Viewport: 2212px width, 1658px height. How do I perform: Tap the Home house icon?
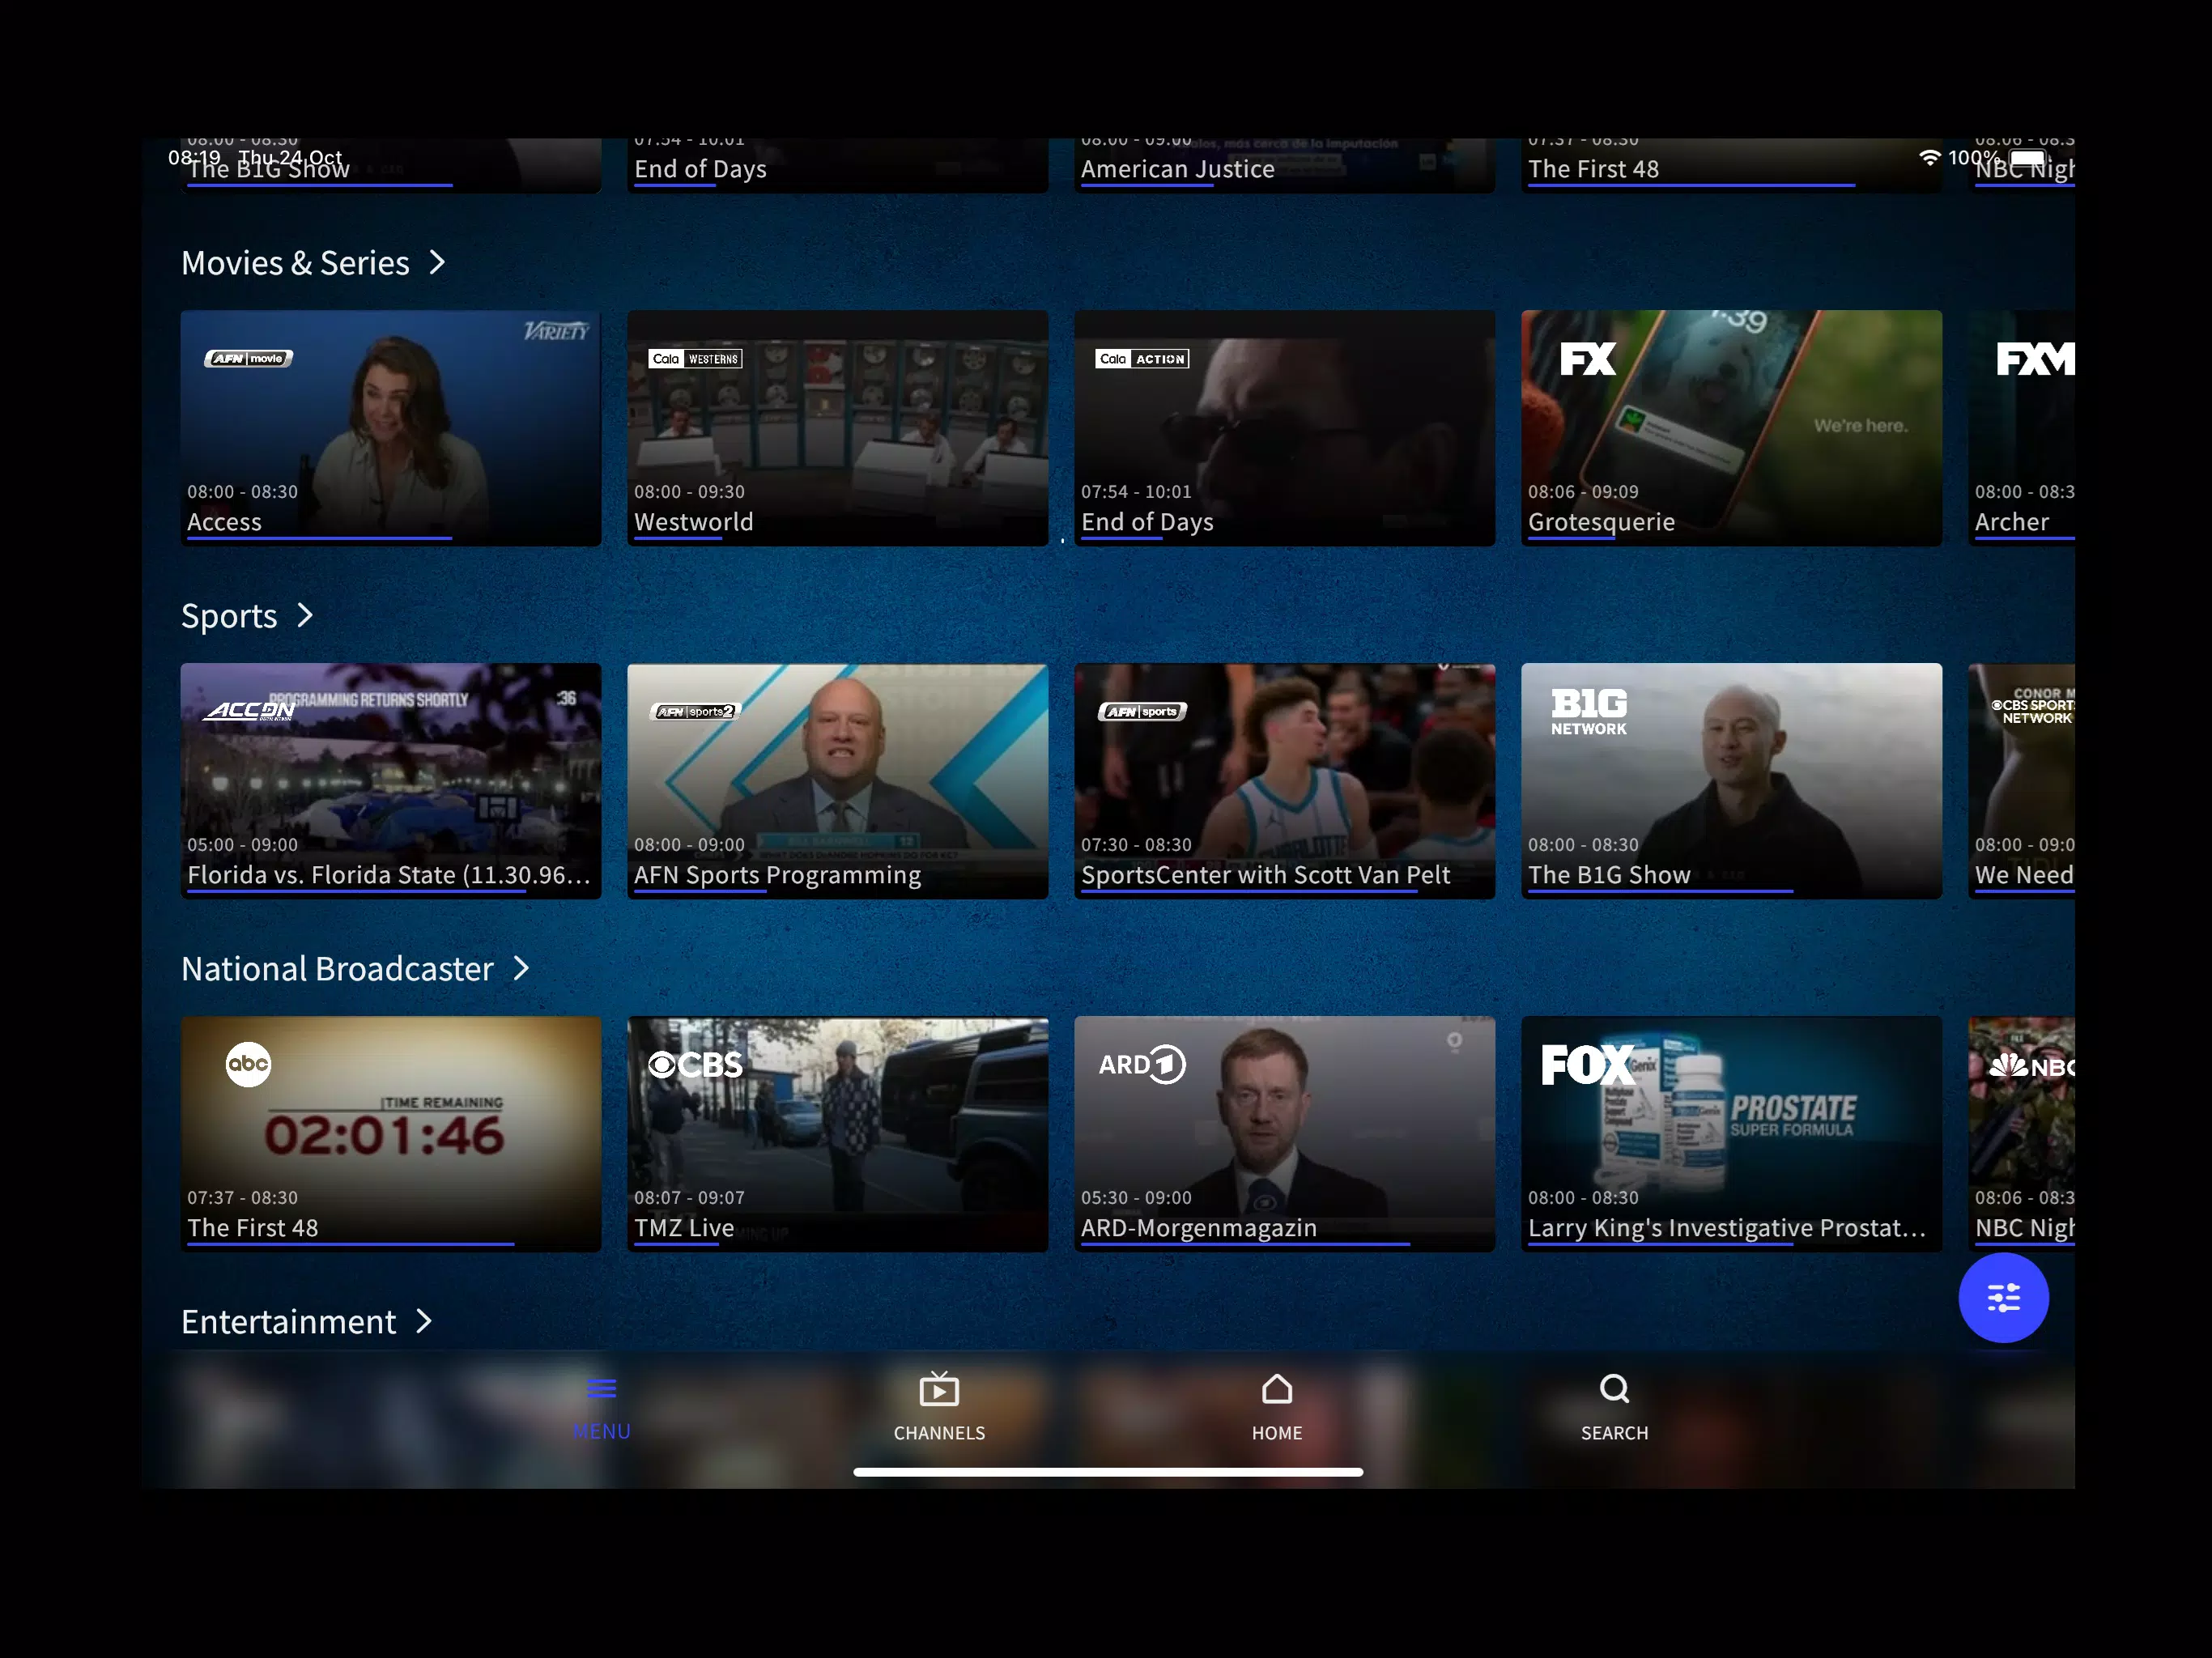(x=1277, y=1389)
